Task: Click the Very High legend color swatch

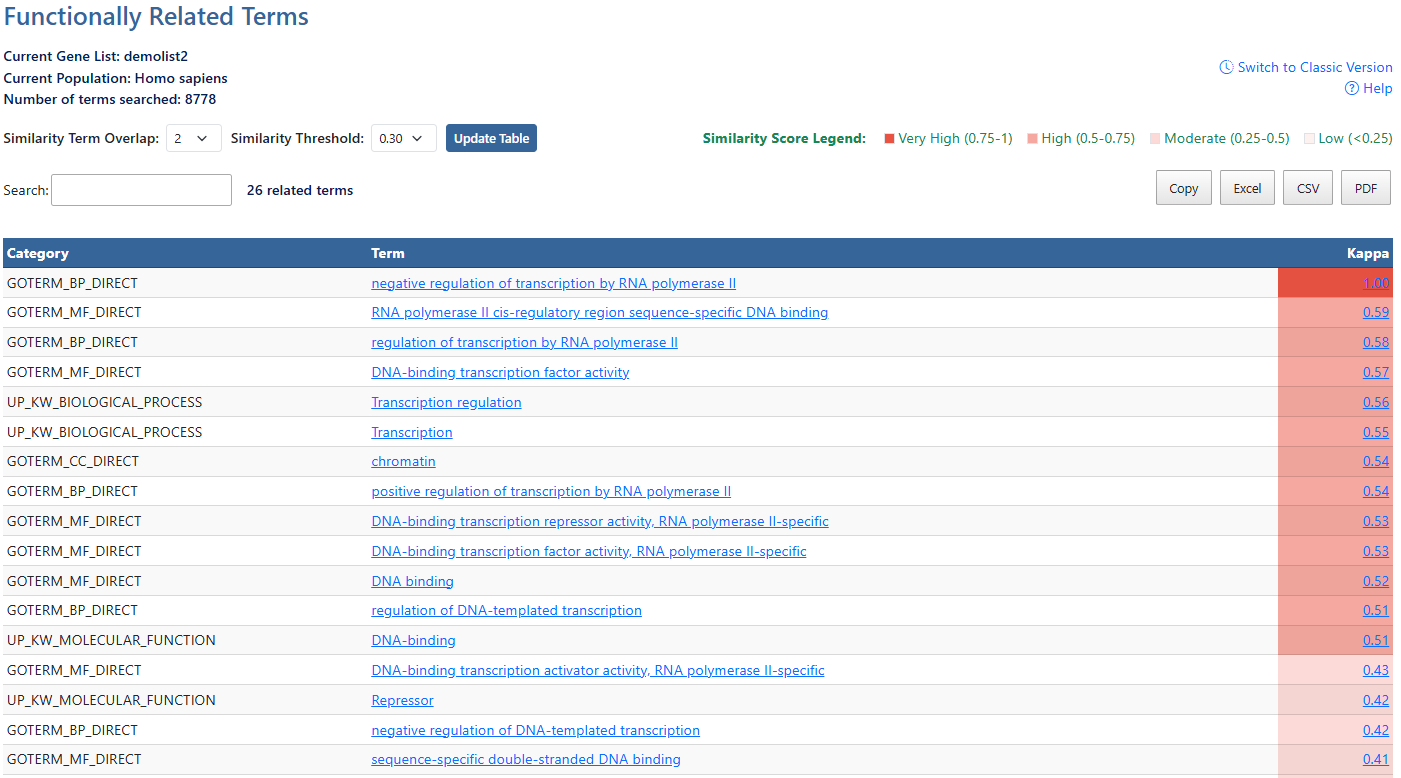Action: pyautogui.click(x=887, y=138)
